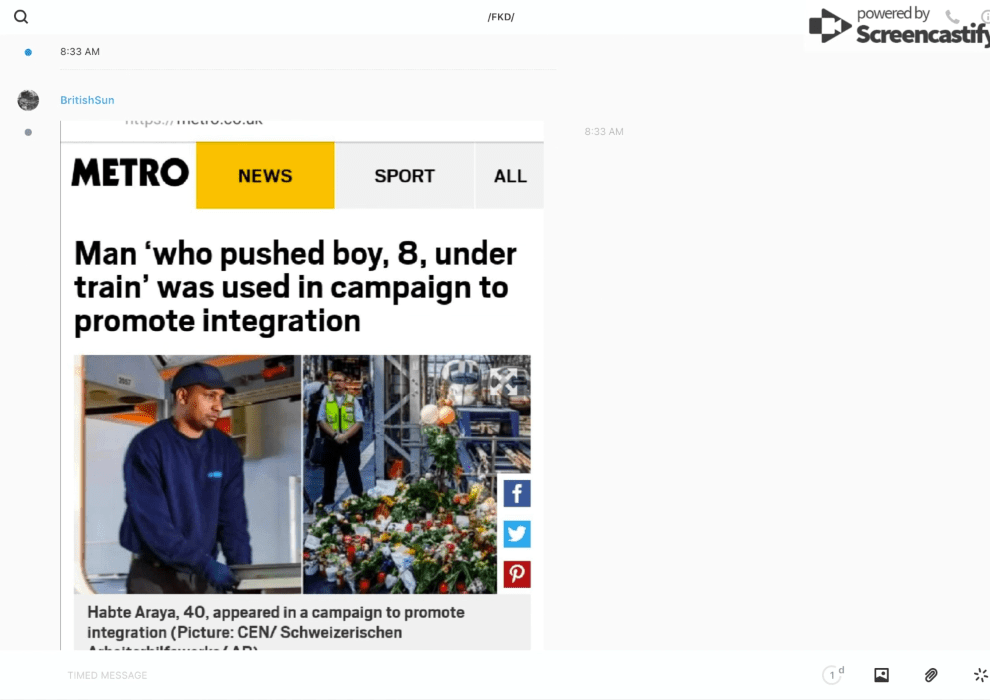Click the burst sparkle icon
Image resolution: width=990 pixels, height=700 pixels.
[x=980, y=675]
